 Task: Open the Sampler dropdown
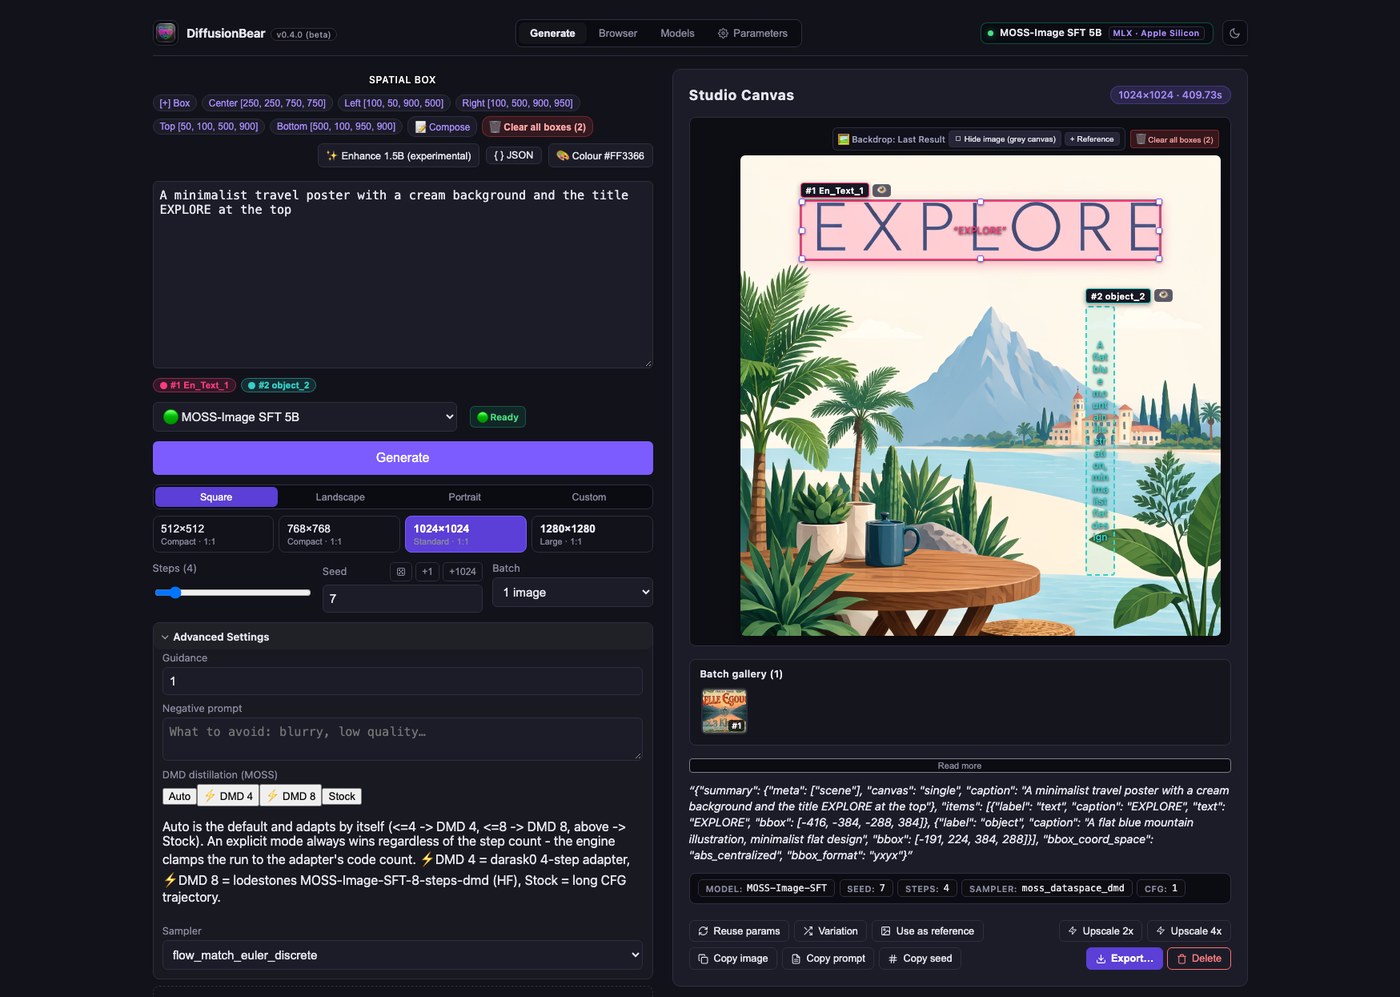402,955
